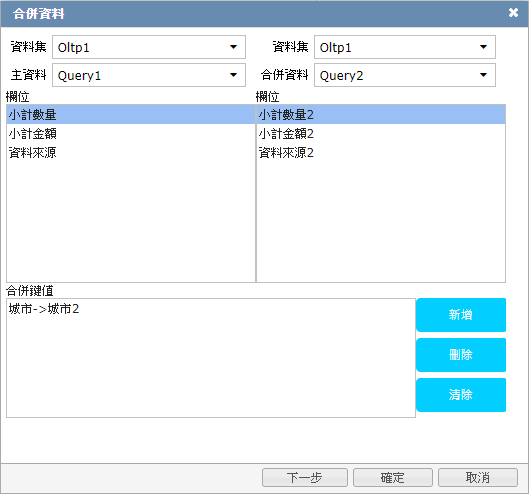This screenshot has height=494, width=529.
Task: Click the Query2 merge data combo box
Action: click(405, 75)
